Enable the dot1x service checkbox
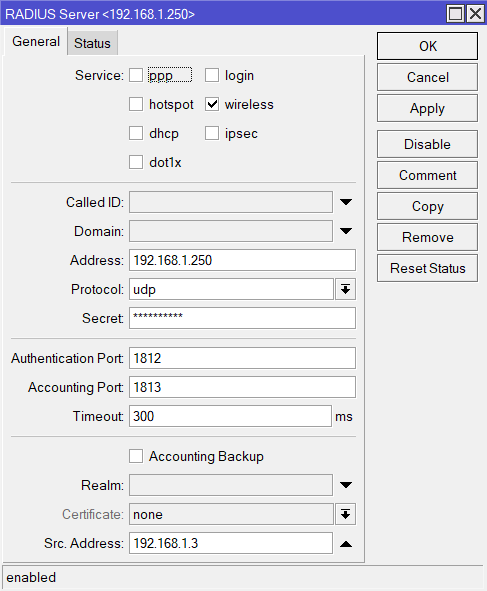This screenshot has width=487, height=591. click(x=136, y=162)
